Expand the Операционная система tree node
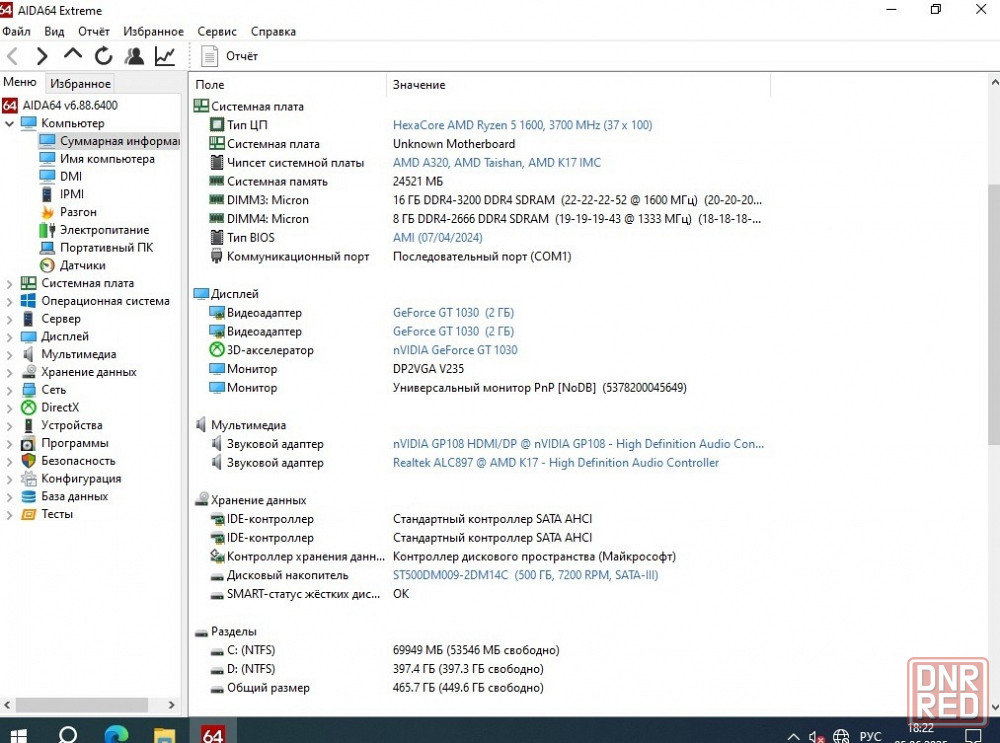The image size is (1000, 743). coord(9,301)
